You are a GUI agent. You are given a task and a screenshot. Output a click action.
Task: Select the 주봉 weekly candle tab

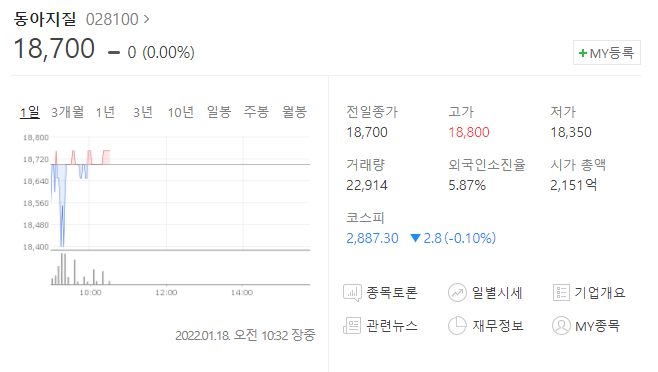coord(256,112)
